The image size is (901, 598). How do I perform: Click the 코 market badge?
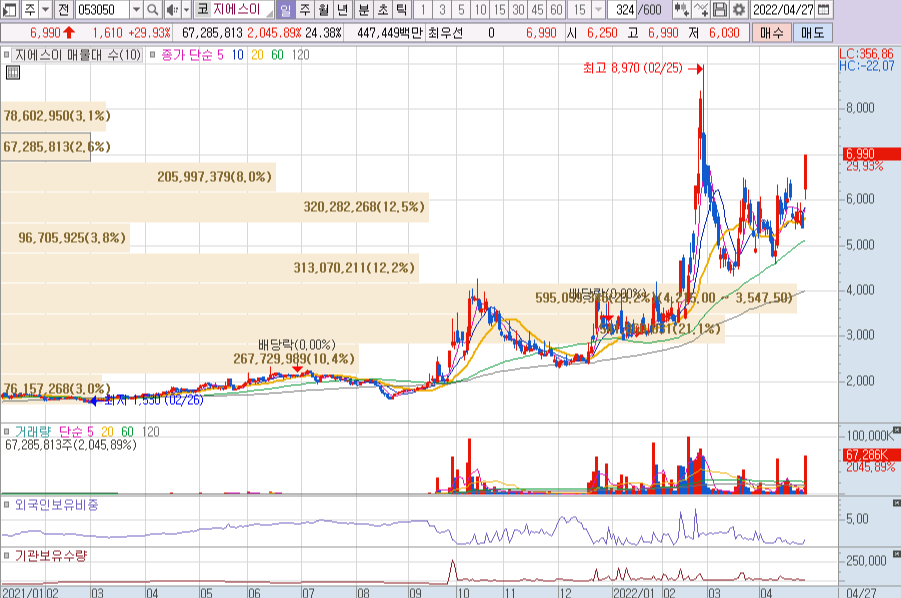[x=202, y=9]
